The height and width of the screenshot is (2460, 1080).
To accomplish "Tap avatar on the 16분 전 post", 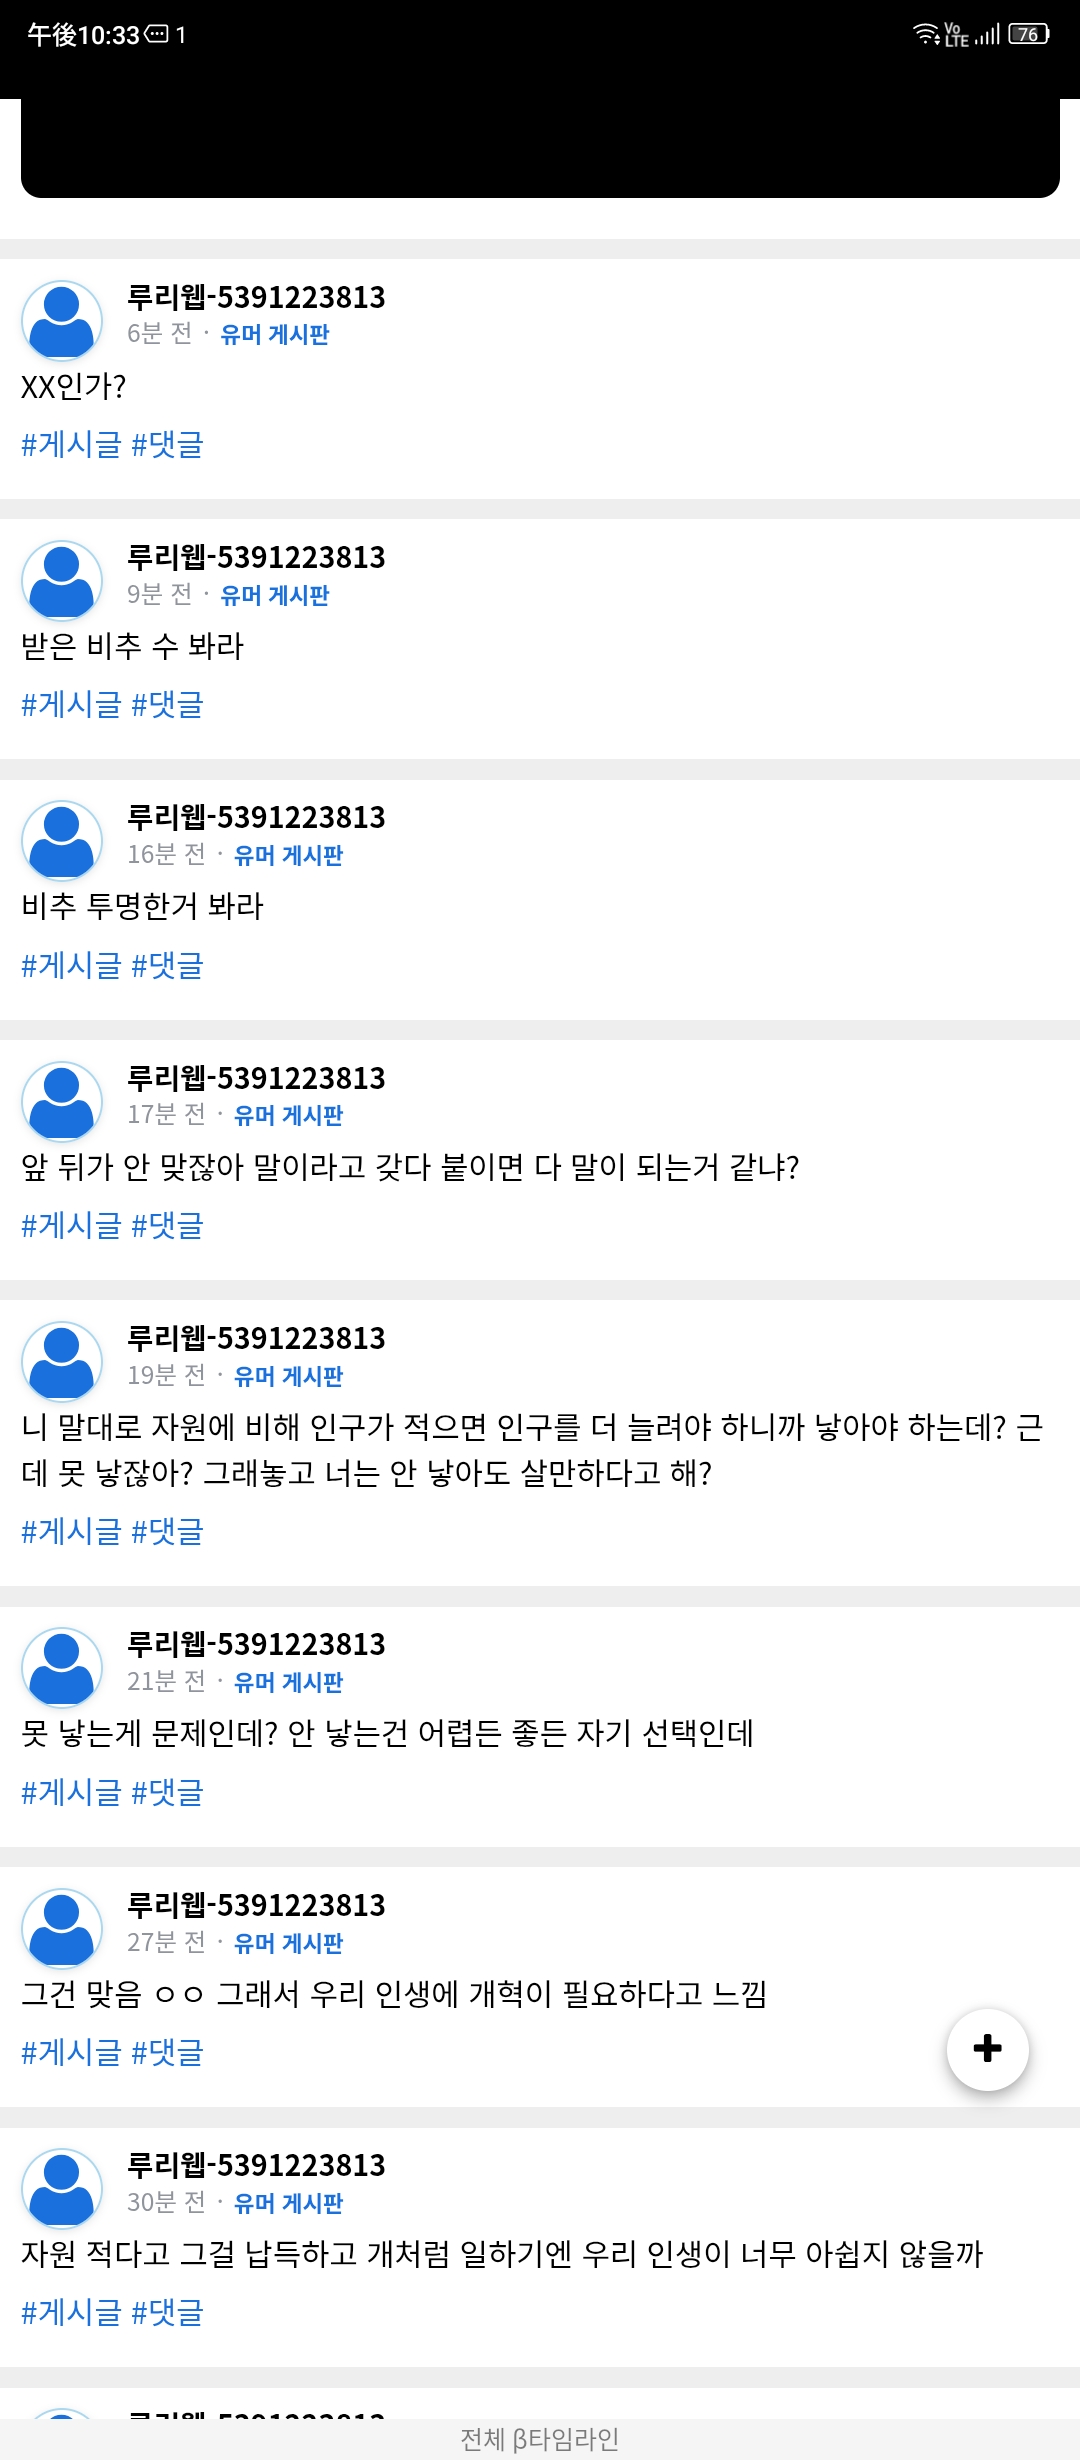I will [x=62, y=841].
